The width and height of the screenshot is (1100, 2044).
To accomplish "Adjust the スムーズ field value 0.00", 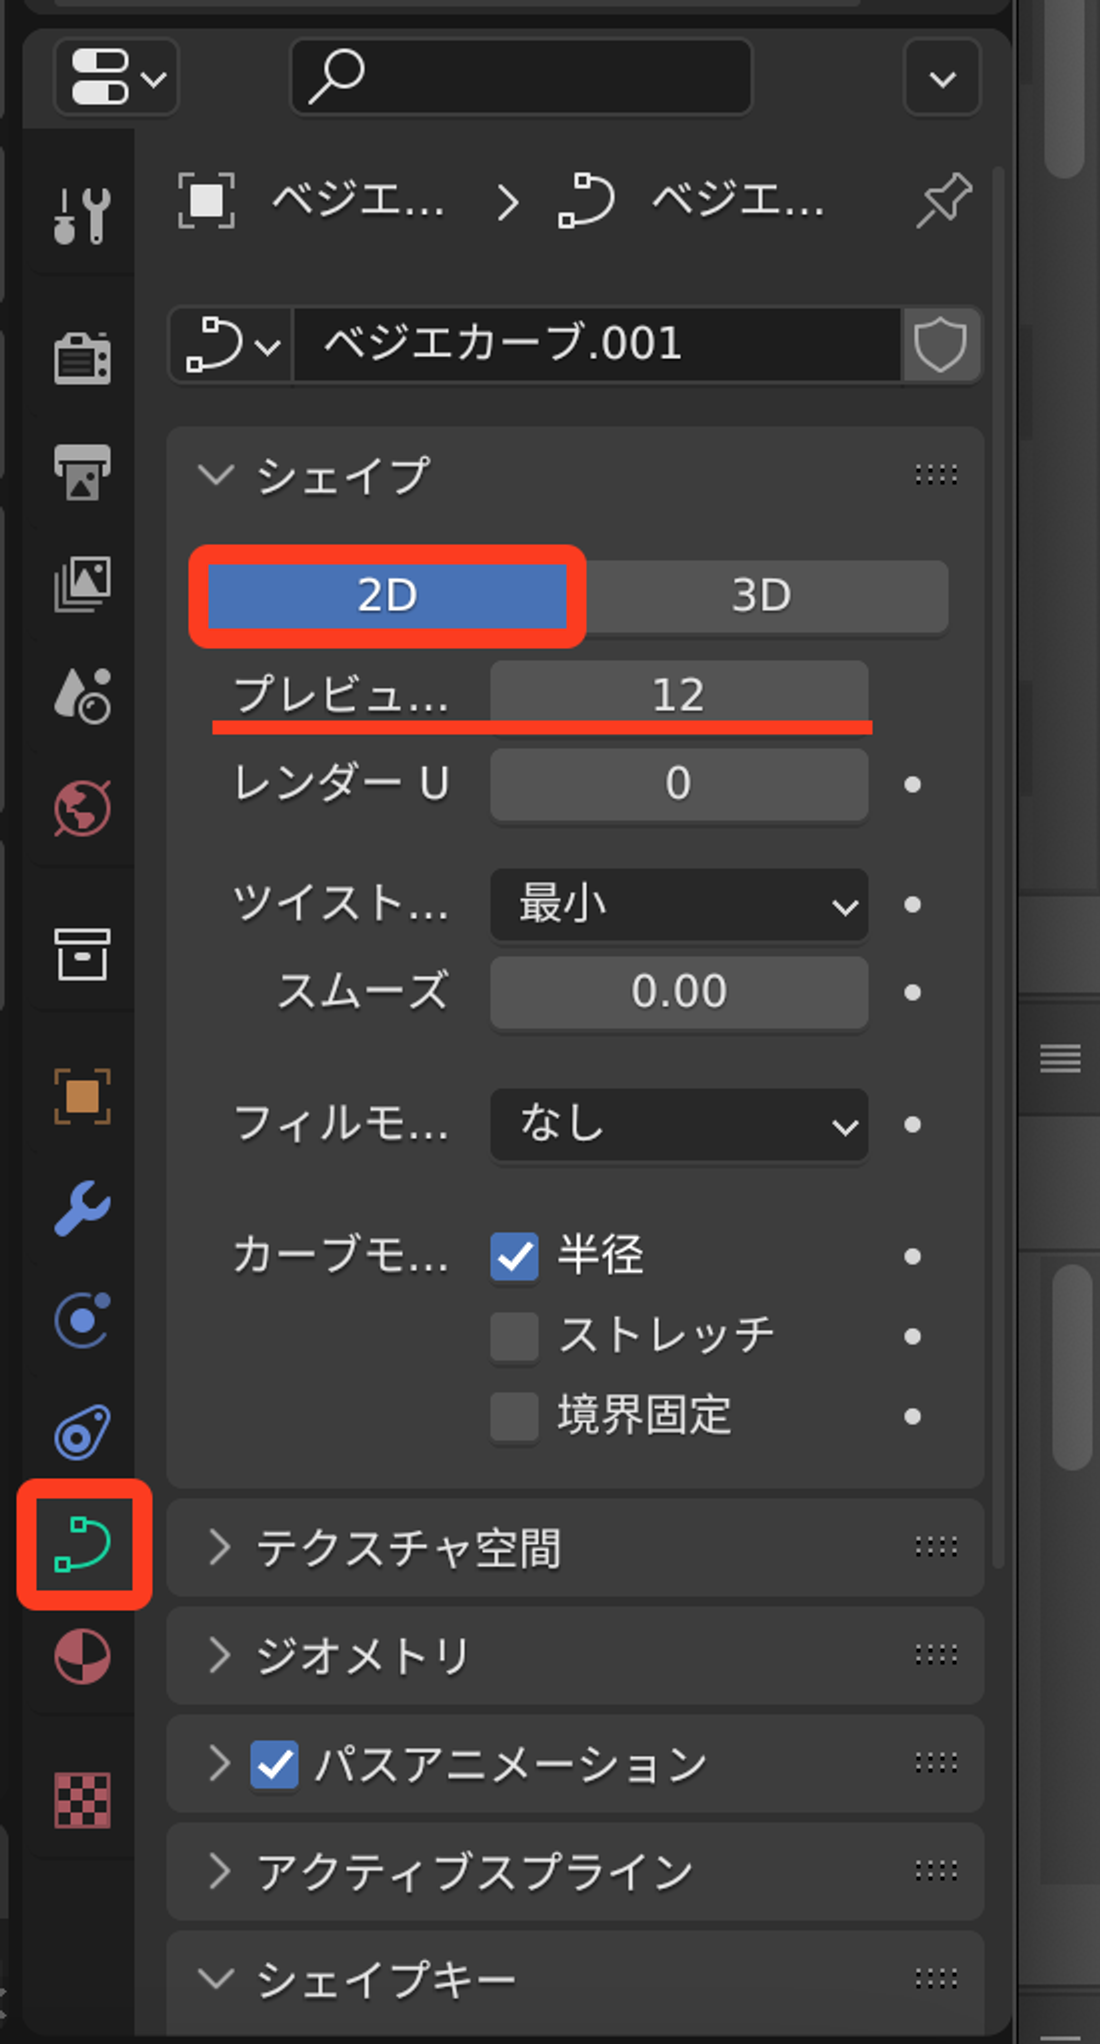I will pyautogui.click(x=679, y=993).
